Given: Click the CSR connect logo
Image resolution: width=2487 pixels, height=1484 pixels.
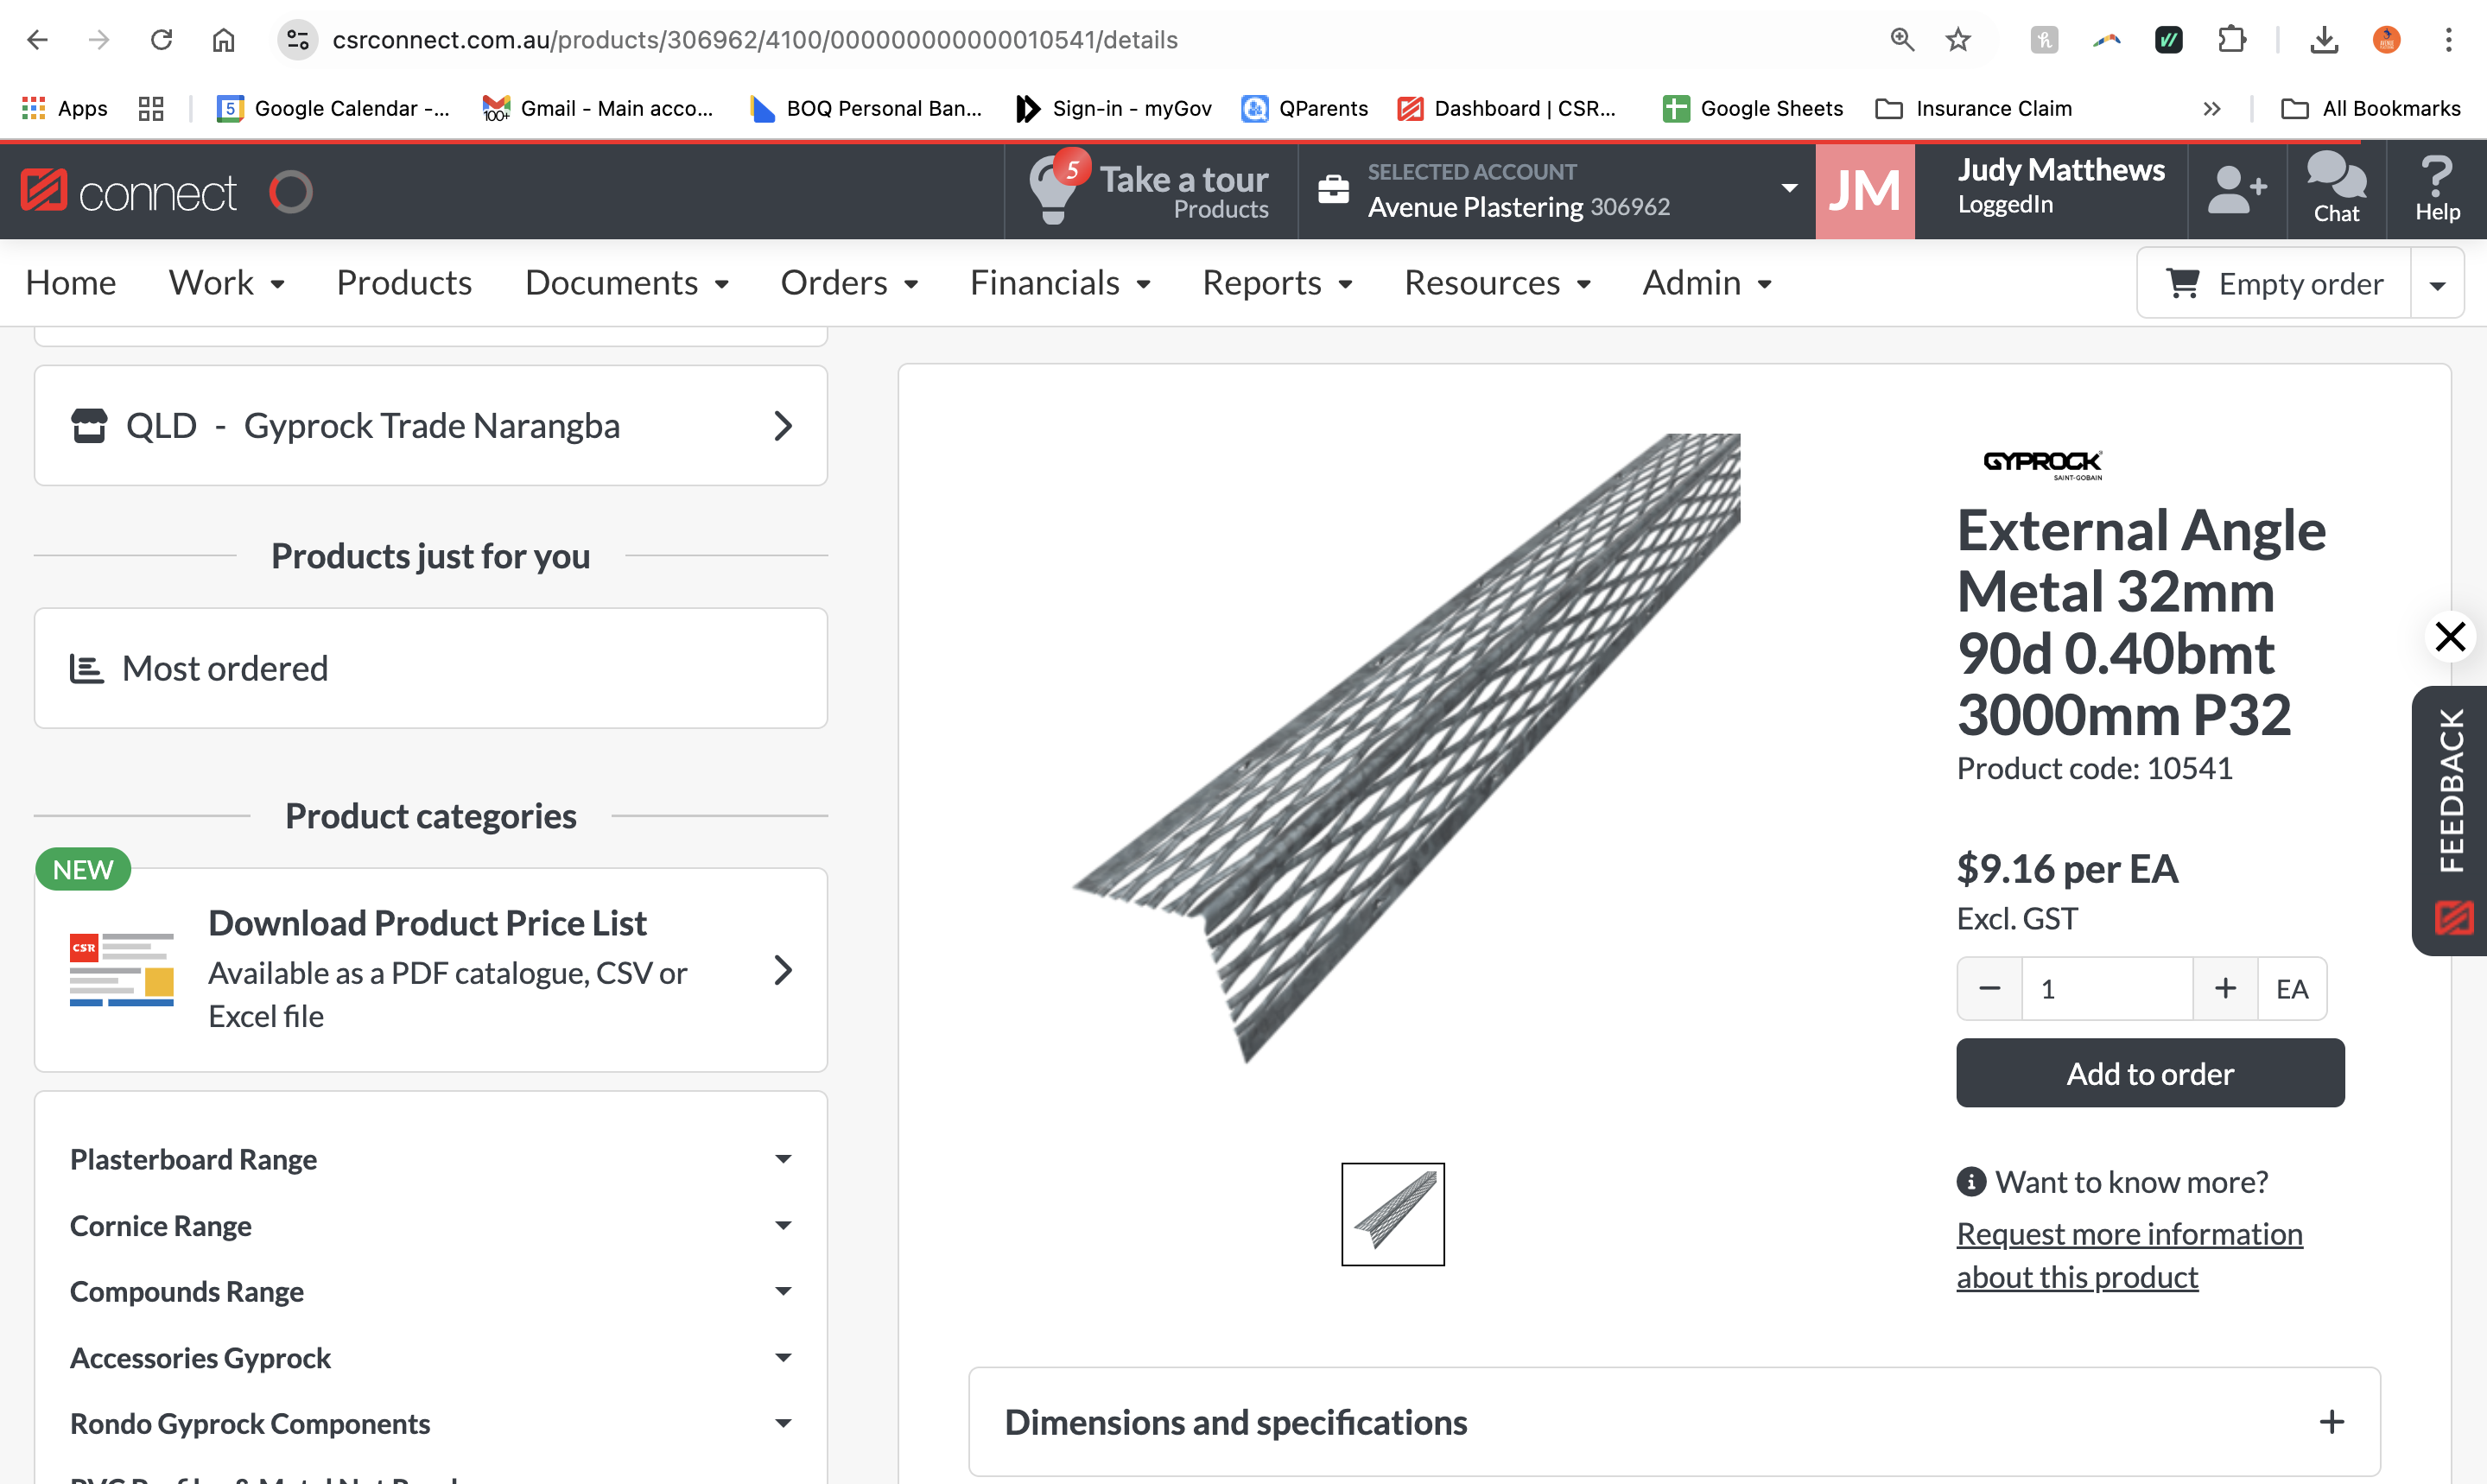Looking at the screenshot, I should 129,191.
